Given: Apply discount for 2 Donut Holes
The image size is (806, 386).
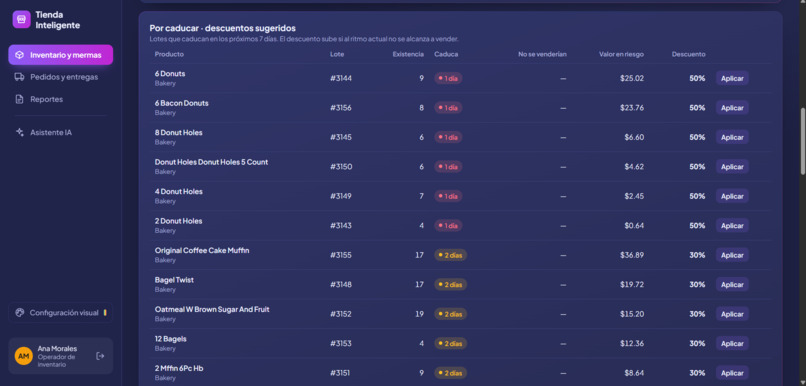Looking at the screenshot, I should (732, 226).
